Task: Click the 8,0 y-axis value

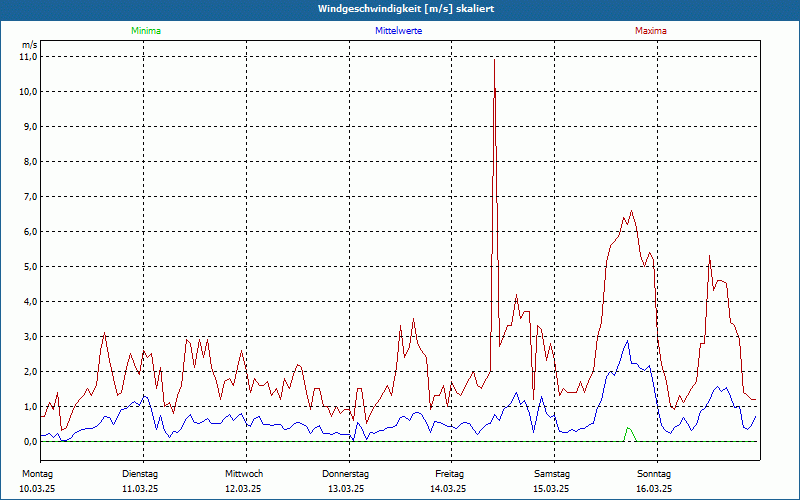Action: pos(31,162)
